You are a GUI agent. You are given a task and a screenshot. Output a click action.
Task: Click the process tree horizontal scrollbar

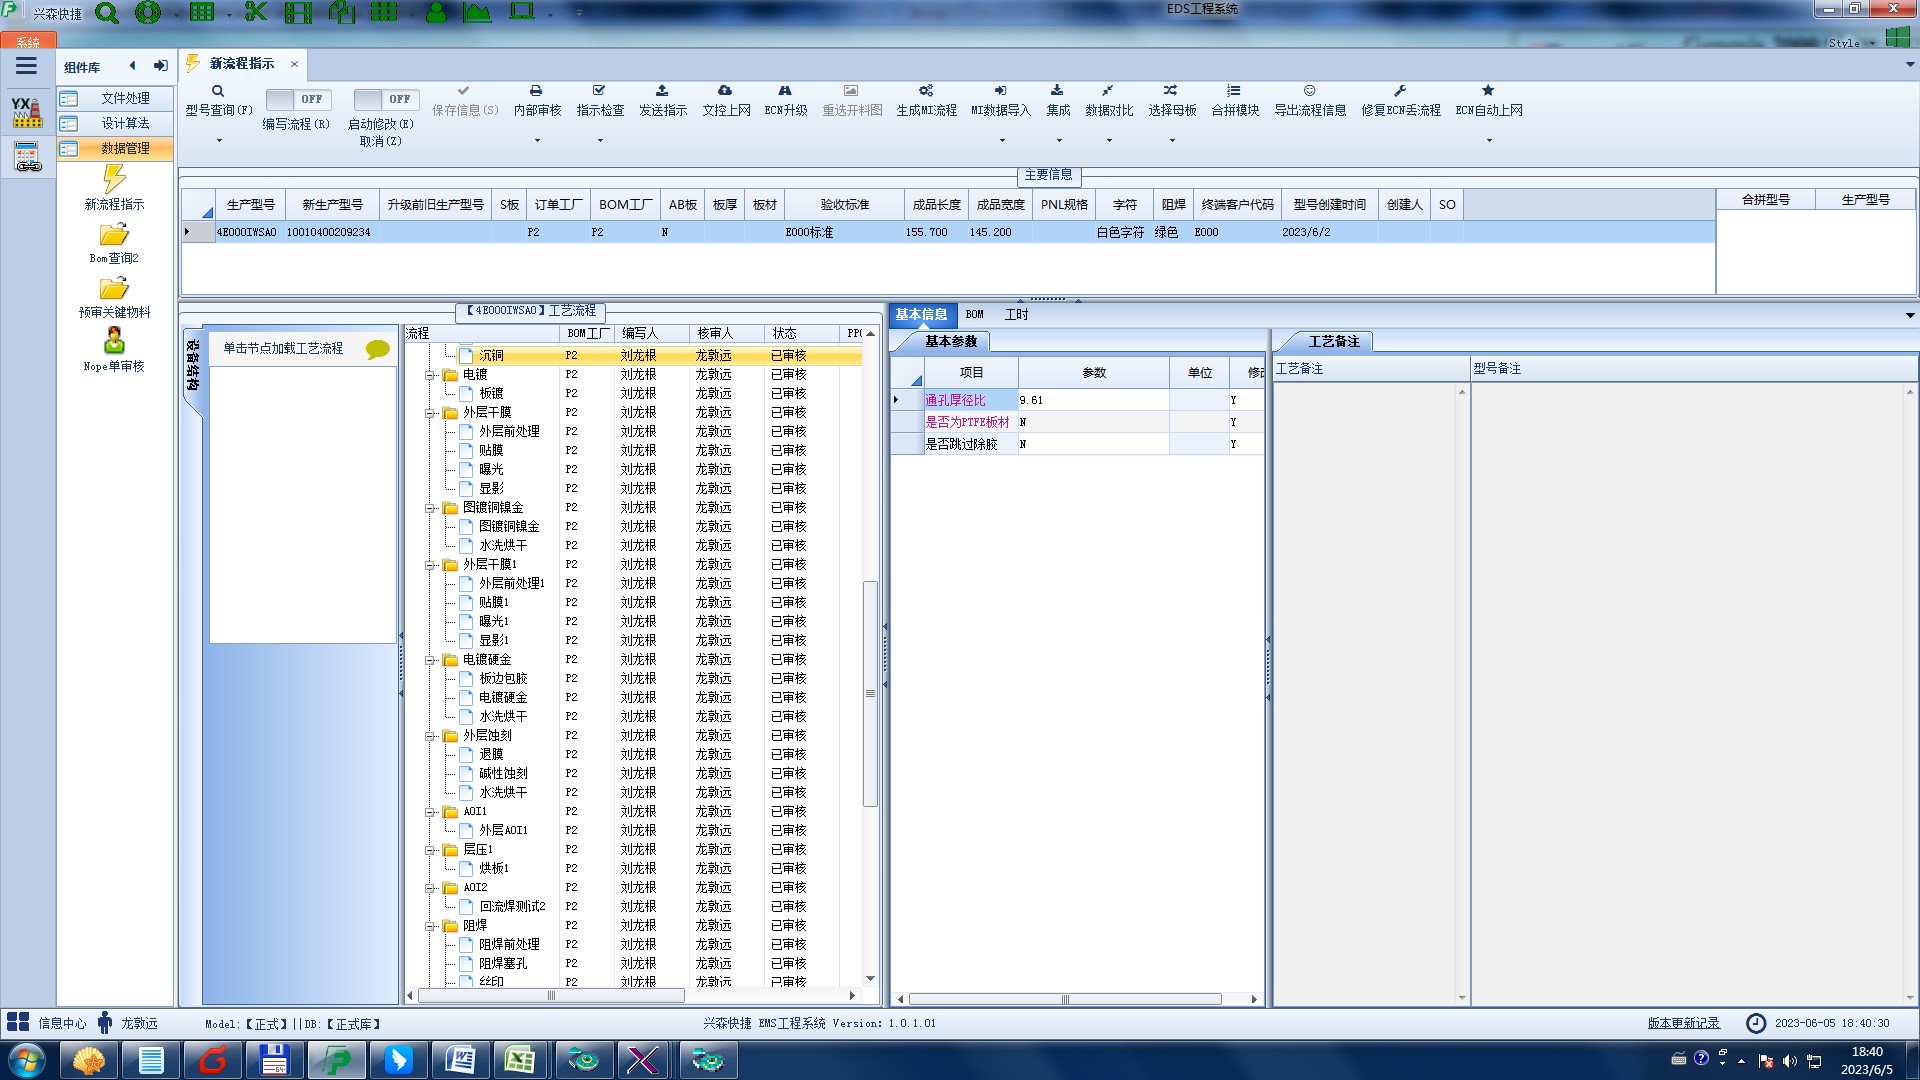[x=551, y=996]
